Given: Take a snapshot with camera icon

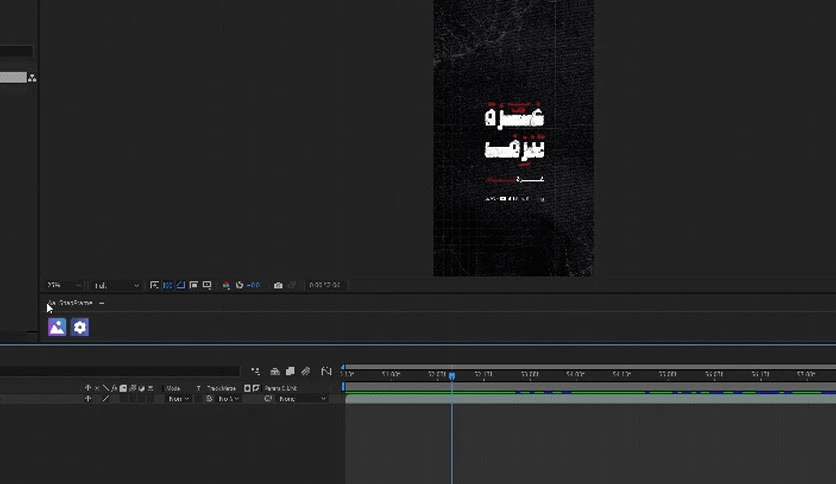Looking at the screenshot, I should (278, 285).
